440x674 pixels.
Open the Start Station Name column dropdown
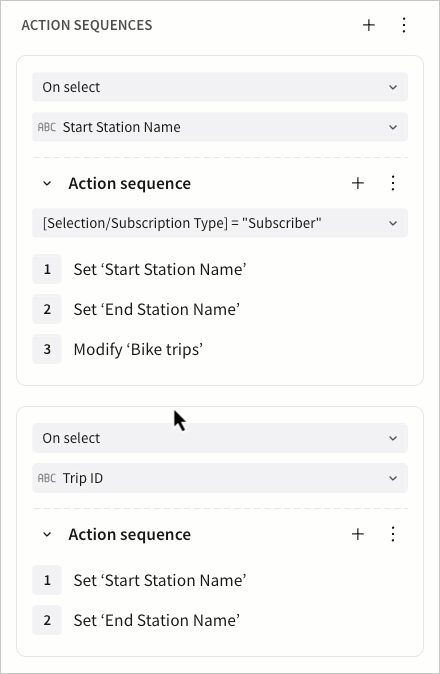coord(220,127)
